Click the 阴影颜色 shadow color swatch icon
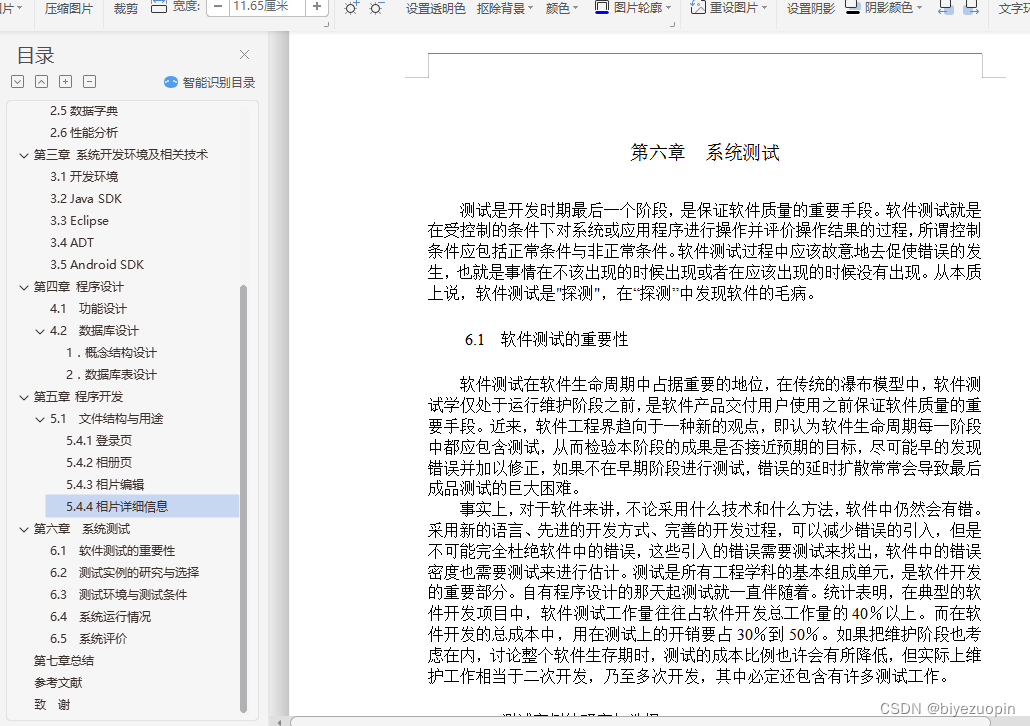1030x726 pixels. click(853, 7)
